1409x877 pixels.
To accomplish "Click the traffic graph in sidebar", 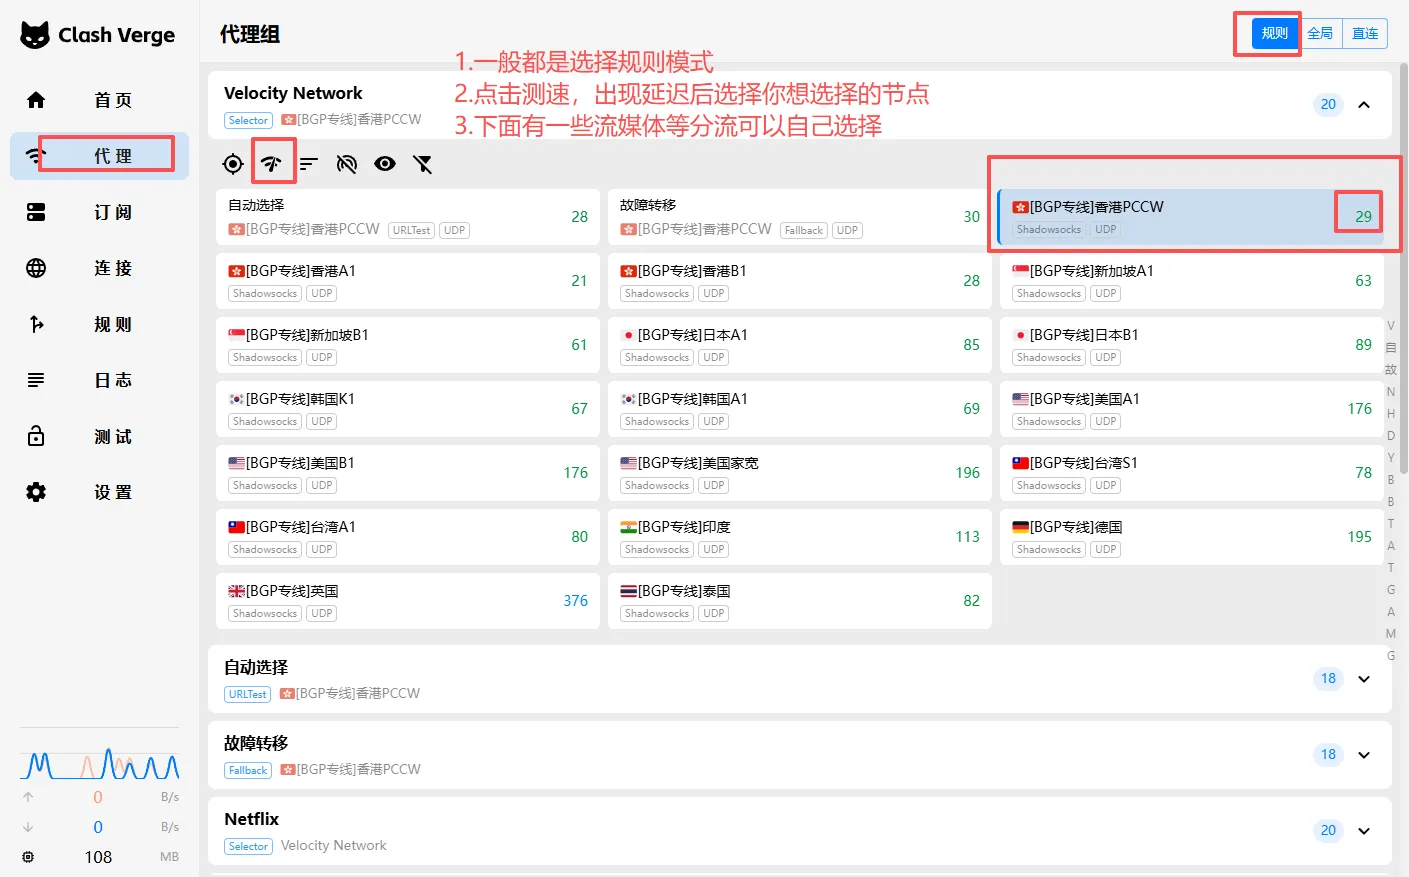I will point(99,764).
